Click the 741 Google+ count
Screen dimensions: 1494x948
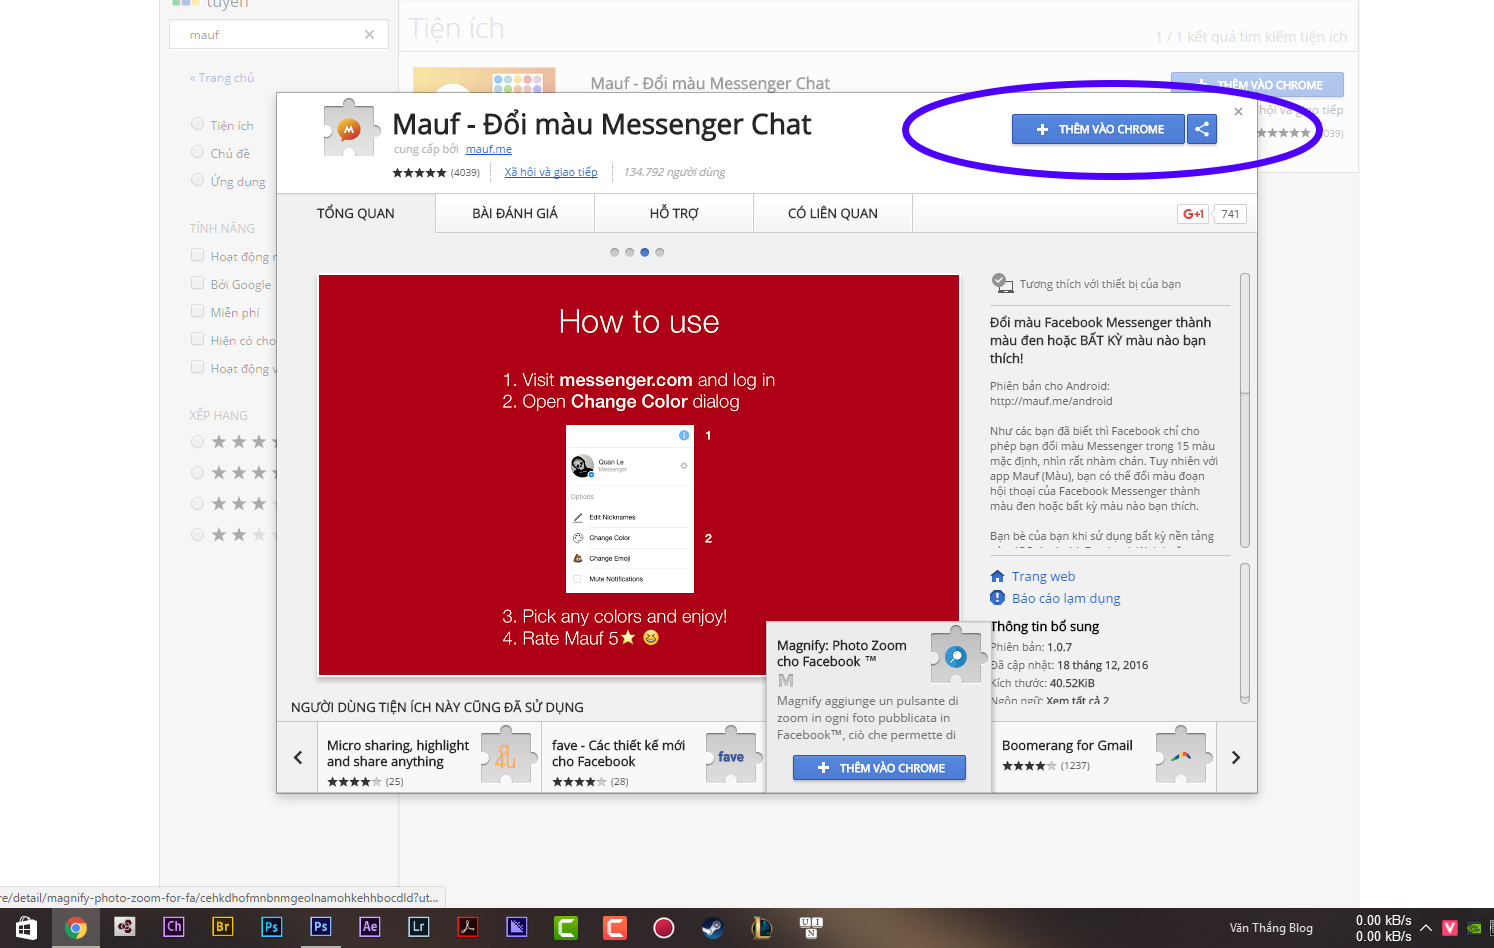(1230, 214)
